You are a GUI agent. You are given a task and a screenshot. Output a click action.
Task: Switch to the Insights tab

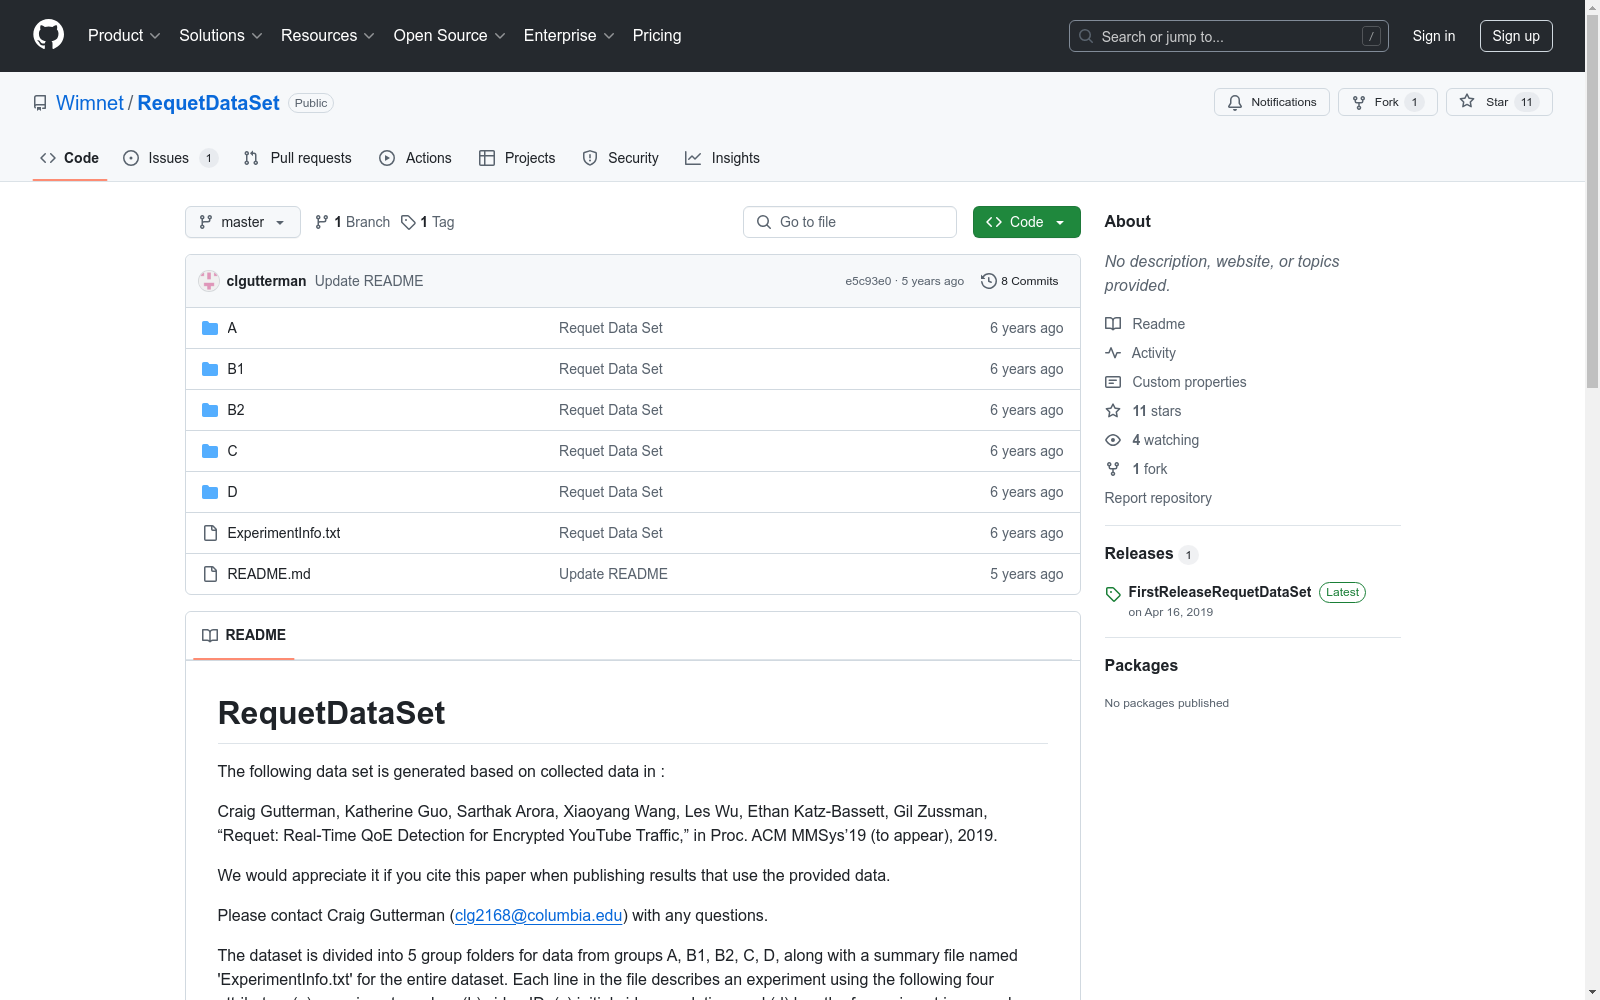tap(723, 158)
